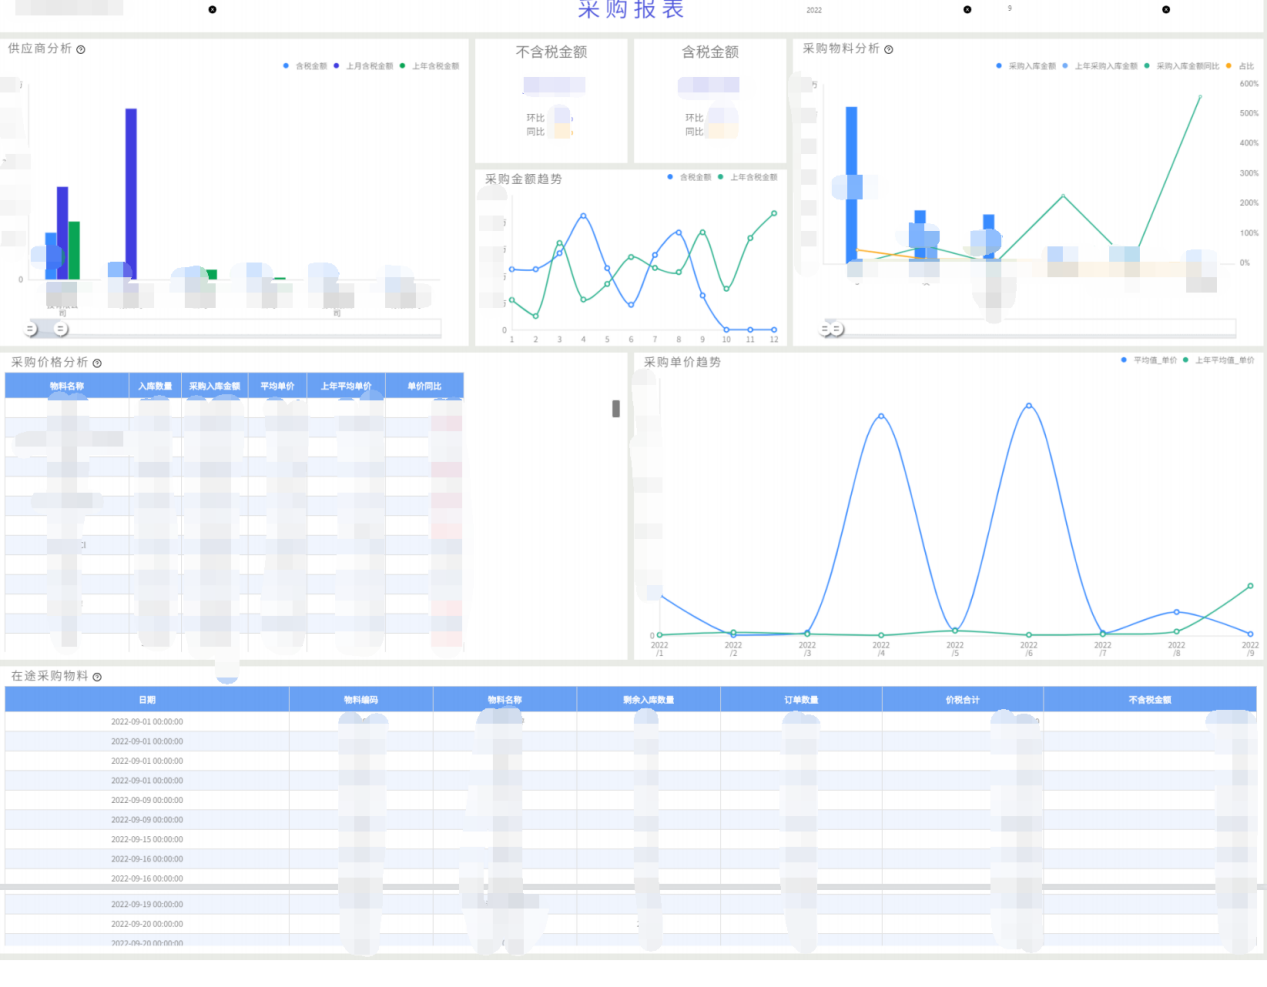Click peak data point at 2022/6 in 采购单价趋势
Screen dimensions: 1267x987
pyautogui.click(x=1029, y=406)
